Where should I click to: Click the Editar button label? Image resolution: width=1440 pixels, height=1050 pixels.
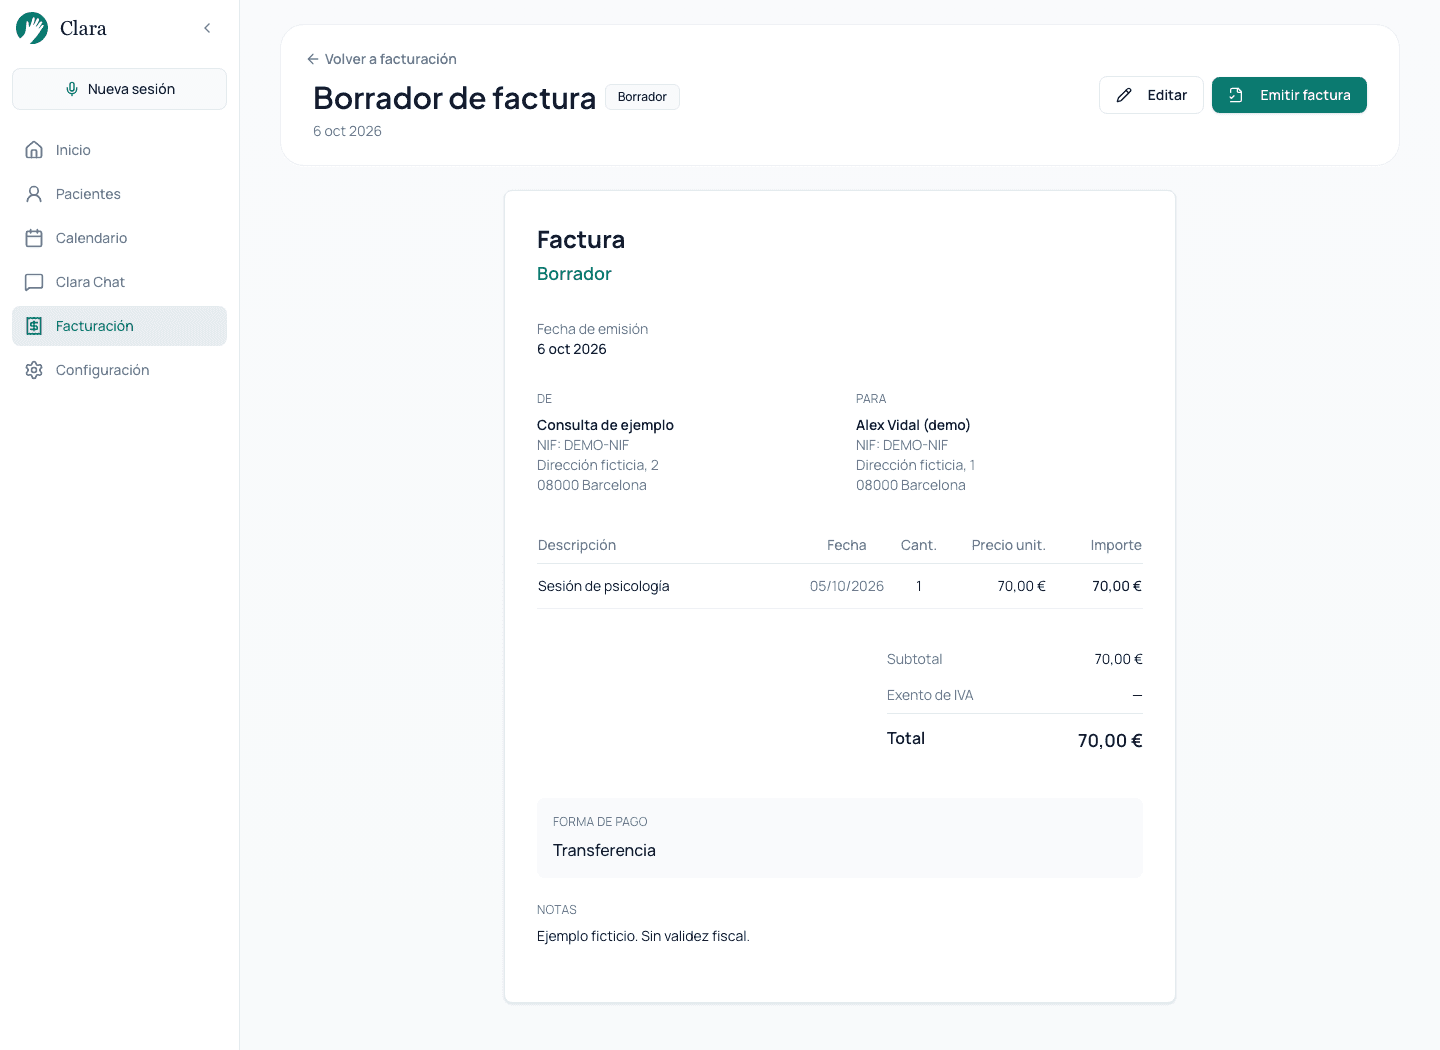pyautogui.click(x=1167, y=95)
